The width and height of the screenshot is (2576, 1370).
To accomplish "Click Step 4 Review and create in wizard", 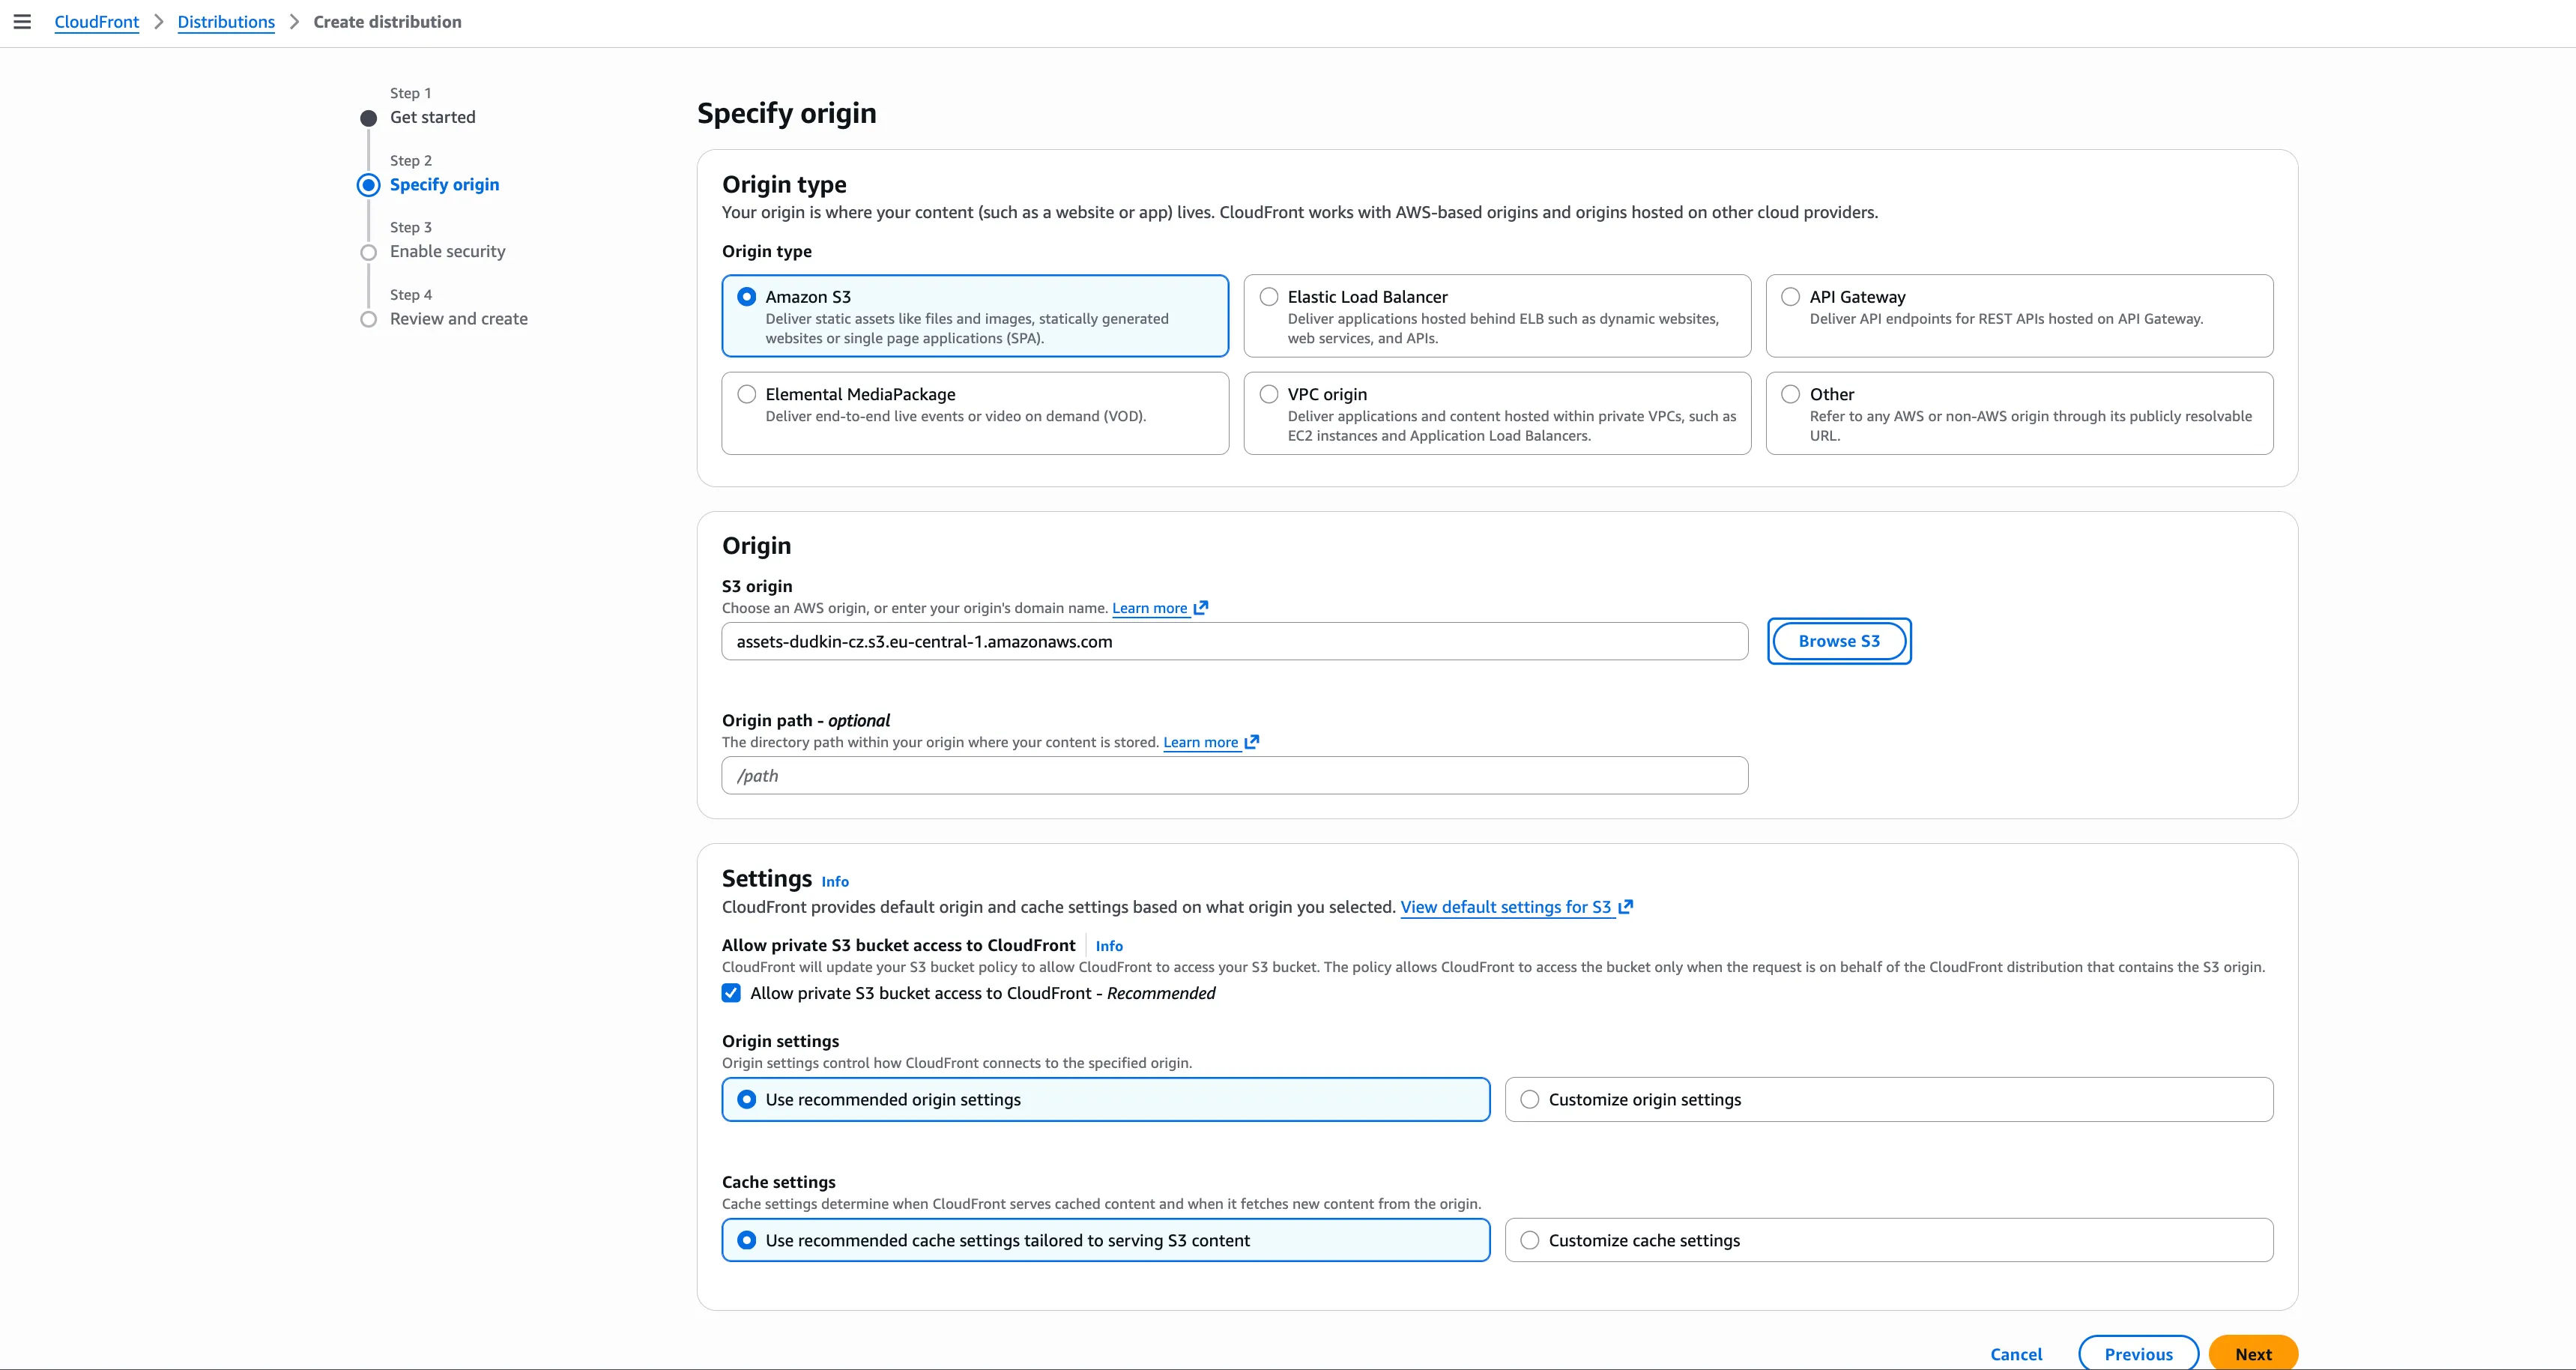I will [458, 319].
